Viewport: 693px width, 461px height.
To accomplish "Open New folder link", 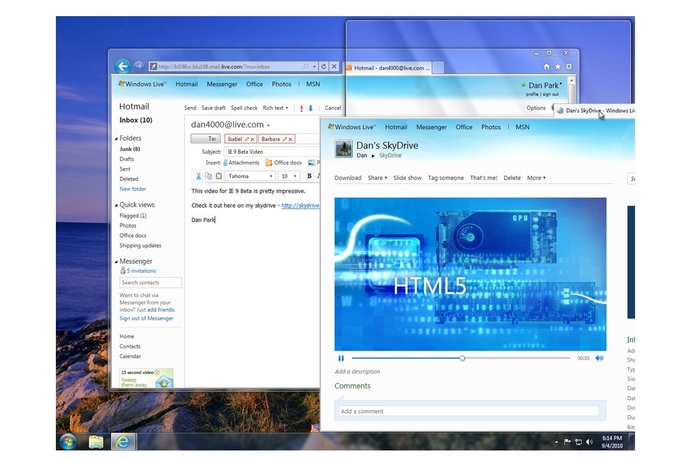I will click(133, 189).
